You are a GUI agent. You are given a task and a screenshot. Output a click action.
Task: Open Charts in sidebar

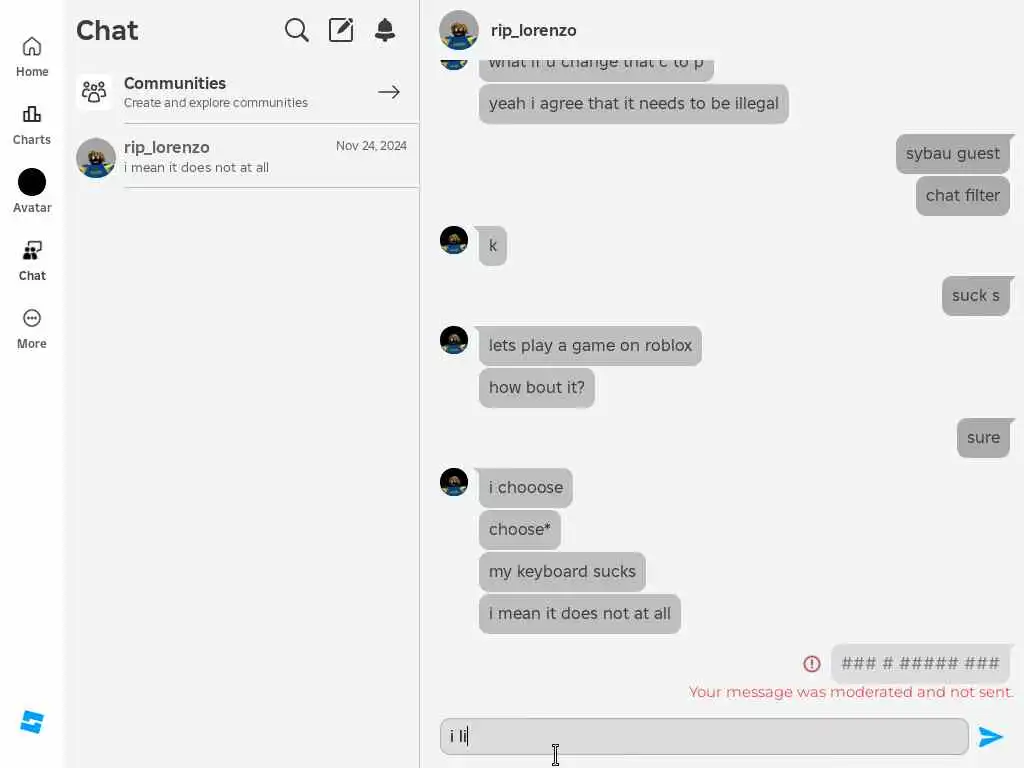32,125
